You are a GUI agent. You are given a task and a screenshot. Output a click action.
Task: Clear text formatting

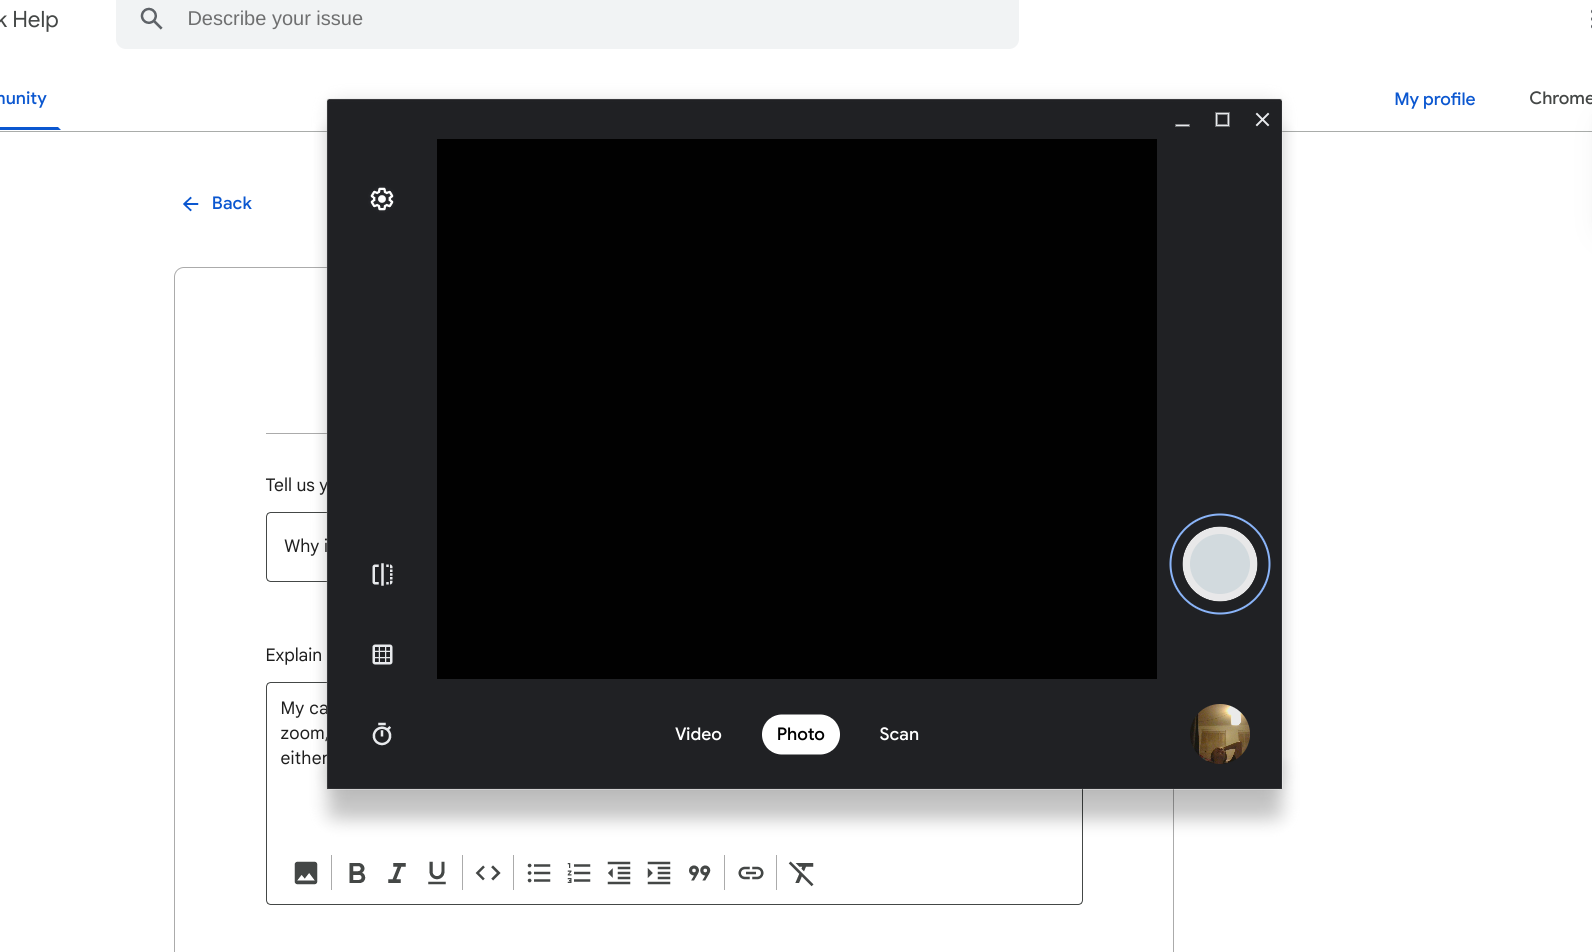(802, 873)
